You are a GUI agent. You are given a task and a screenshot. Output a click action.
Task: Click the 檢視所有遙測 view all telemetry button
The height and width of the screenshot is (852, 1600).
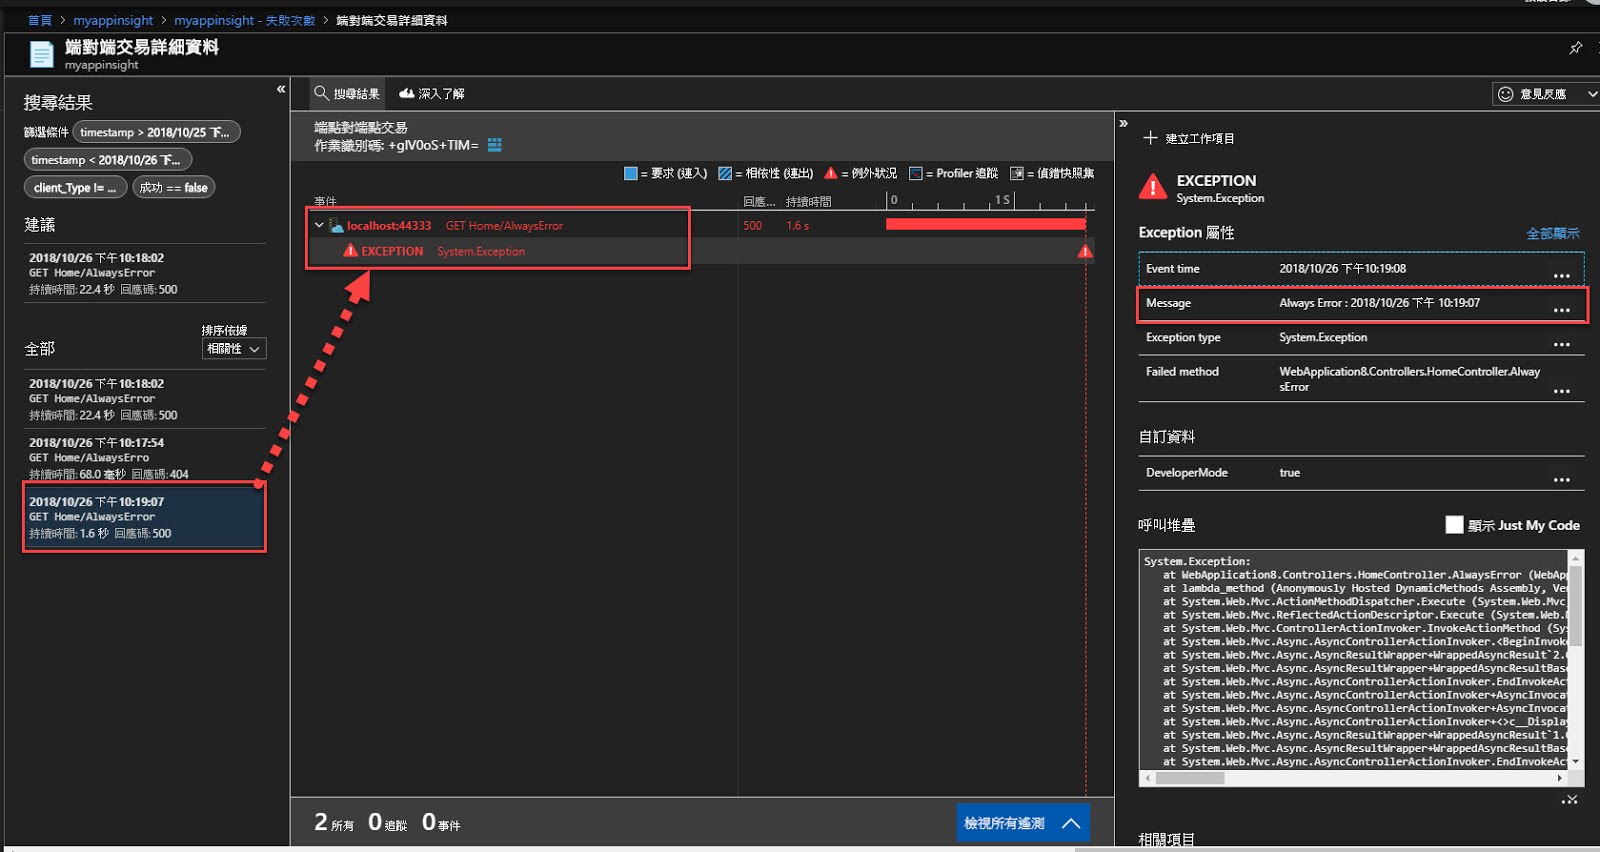pyautogui.click(x=1022, y=823)
